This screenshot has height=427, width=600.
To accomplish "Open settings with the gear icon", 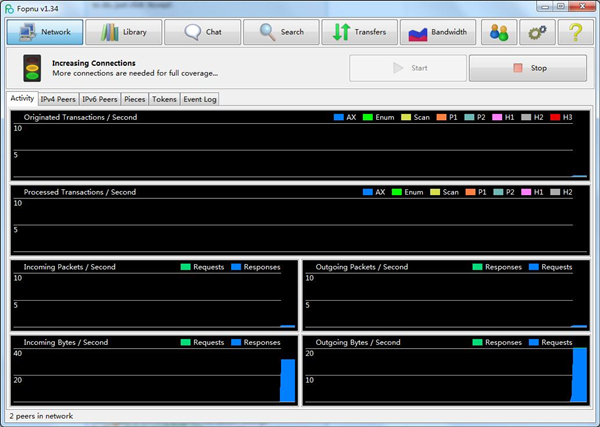I will pyautogui.click(x=537, y=32).
